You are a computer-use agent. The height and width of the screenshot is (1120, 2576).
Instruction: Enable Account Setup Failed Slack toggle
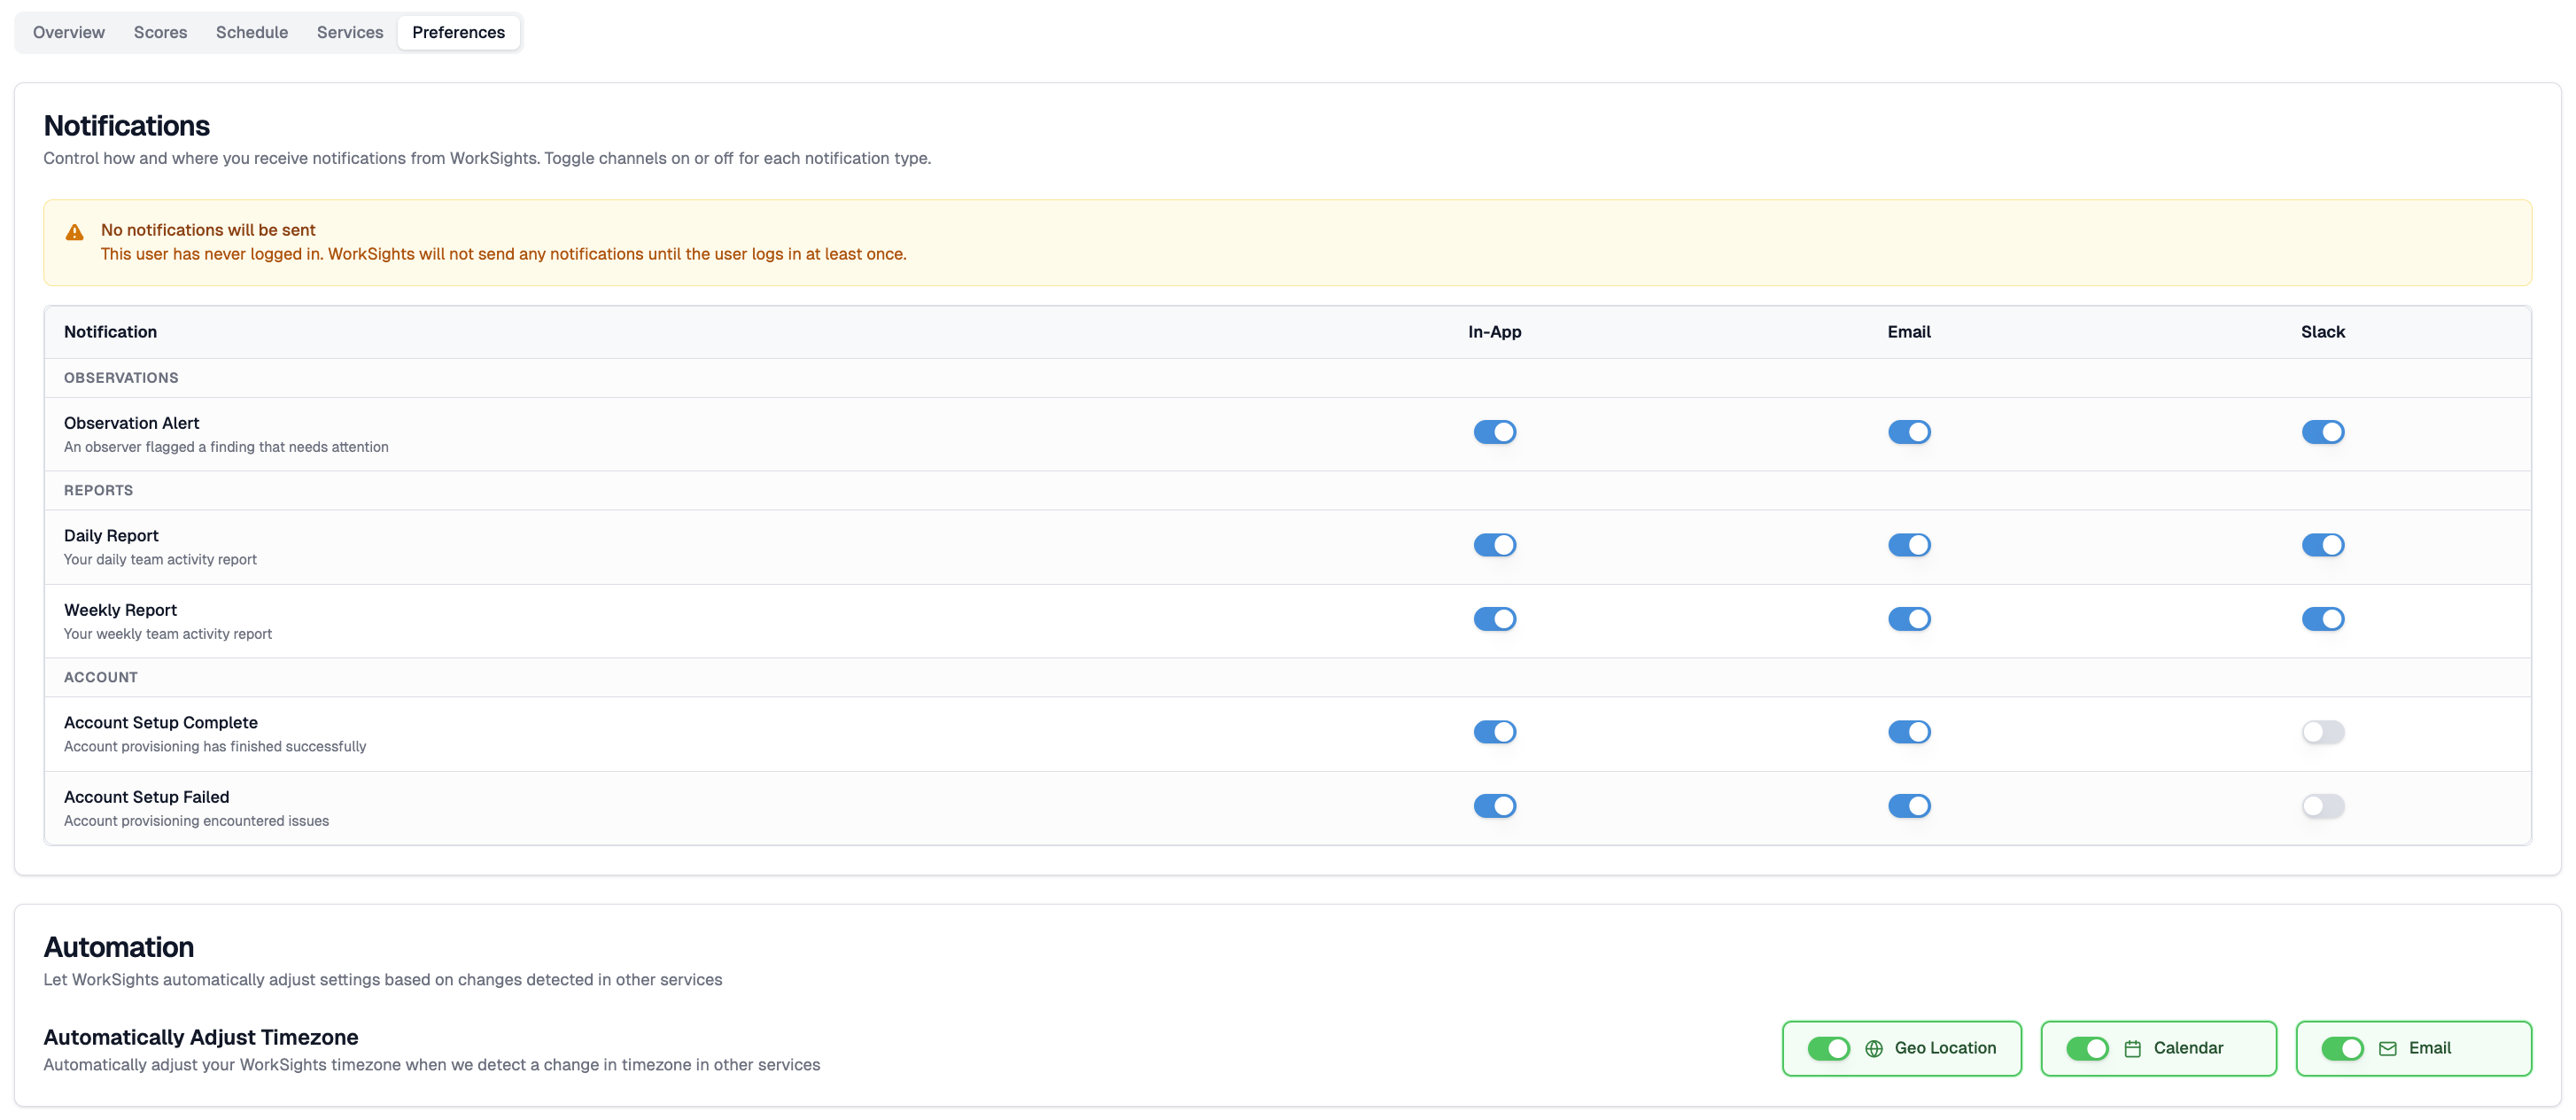pyautogui.click(x=2322, y=806)
